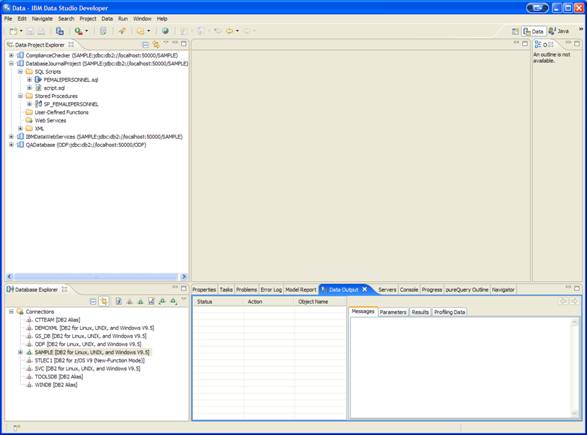
Task: Minimize the Data Project Explorer view
Action: coord(175,43)
